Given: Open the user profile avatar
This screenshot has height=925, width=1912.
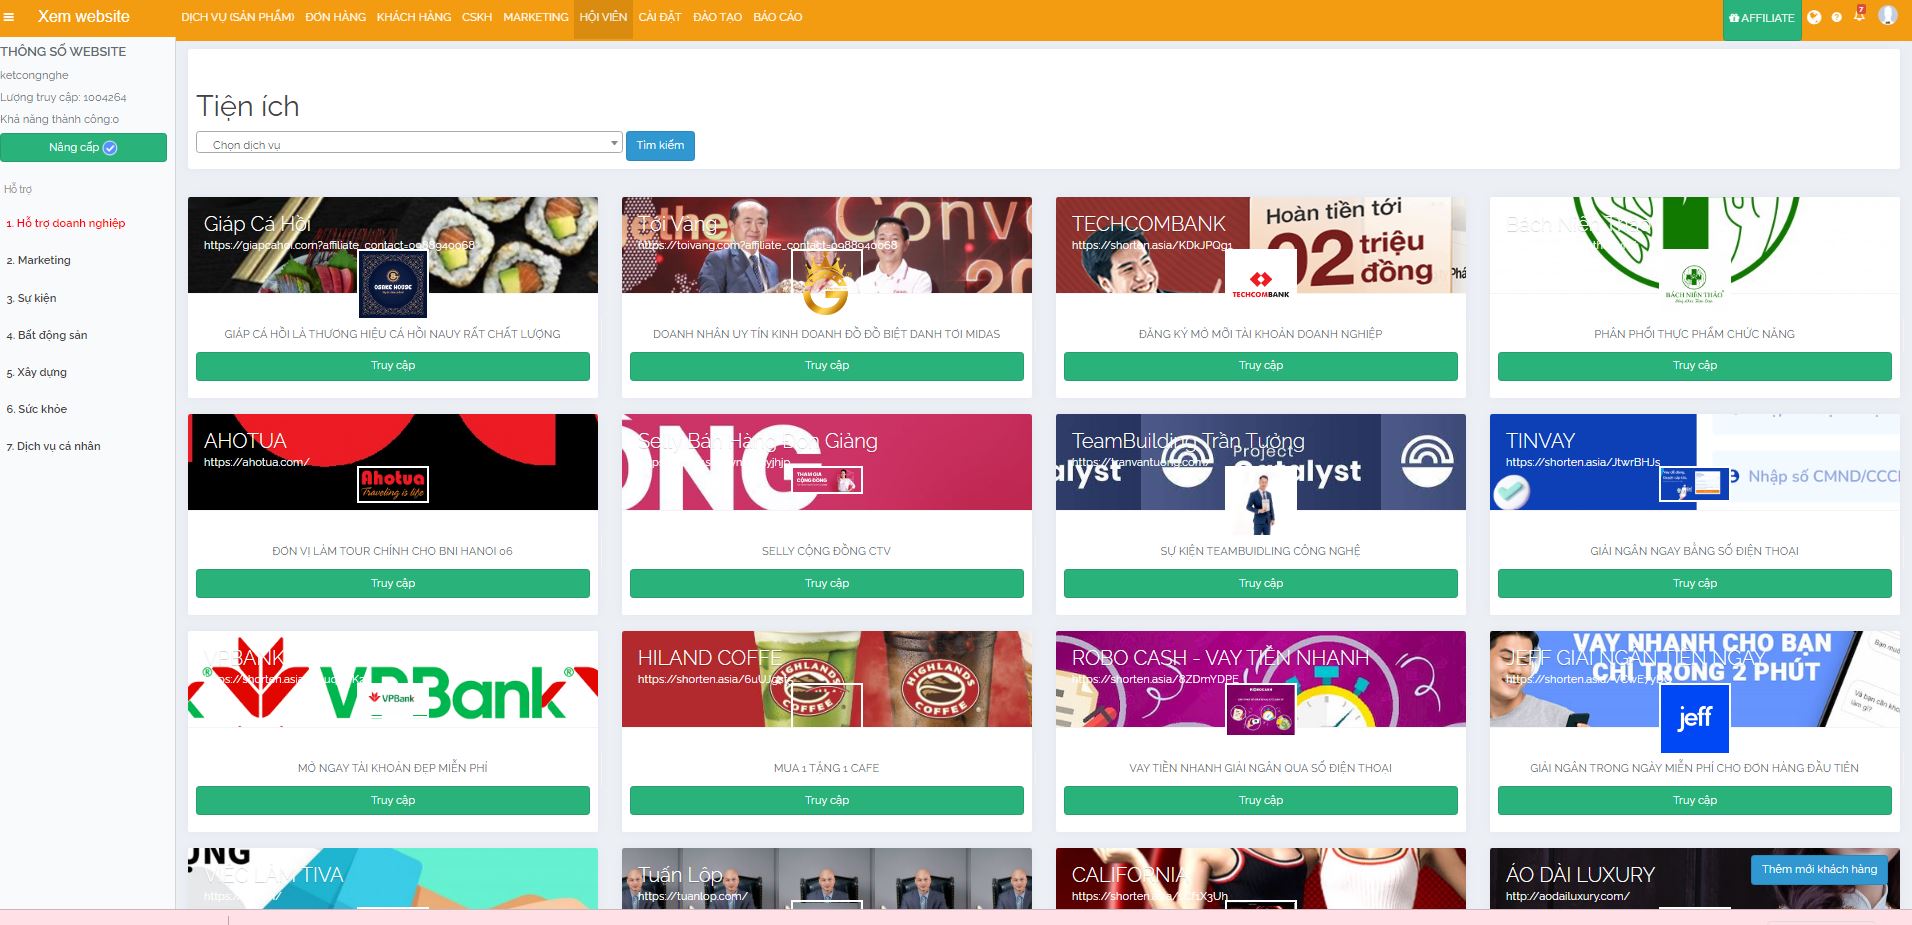Looking at the screenshot, I should click(x=1888, y=16).
